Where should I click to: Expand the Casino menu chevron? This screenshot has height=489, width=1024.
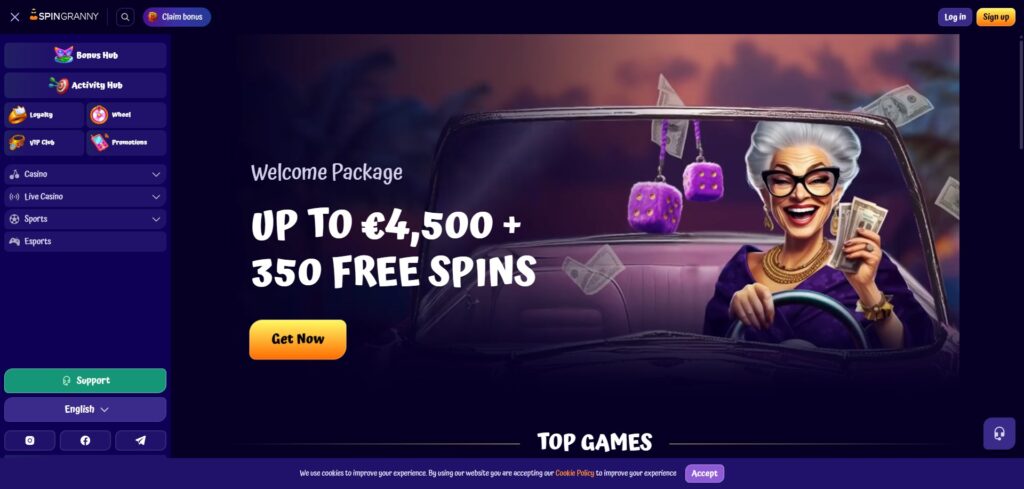coord(156,174)
